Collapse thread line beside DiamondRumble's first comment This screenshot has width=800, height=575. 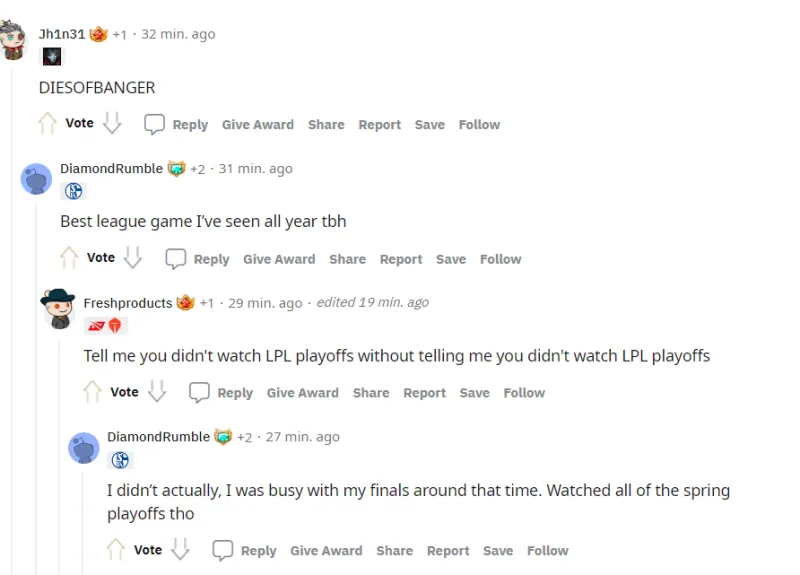click(x=35, y=400)
